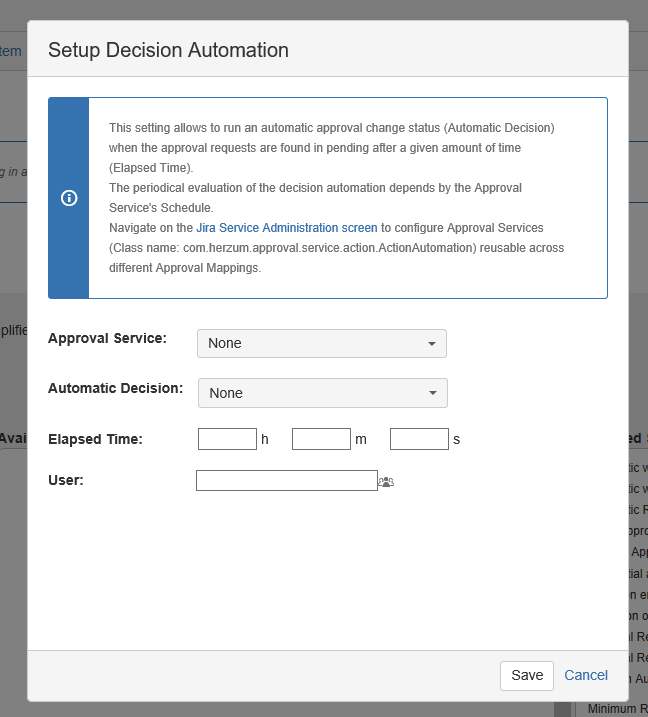648x717 pixels.
Task: Follow the Jira Service Administration screen link
Action: tap(286, 228)
